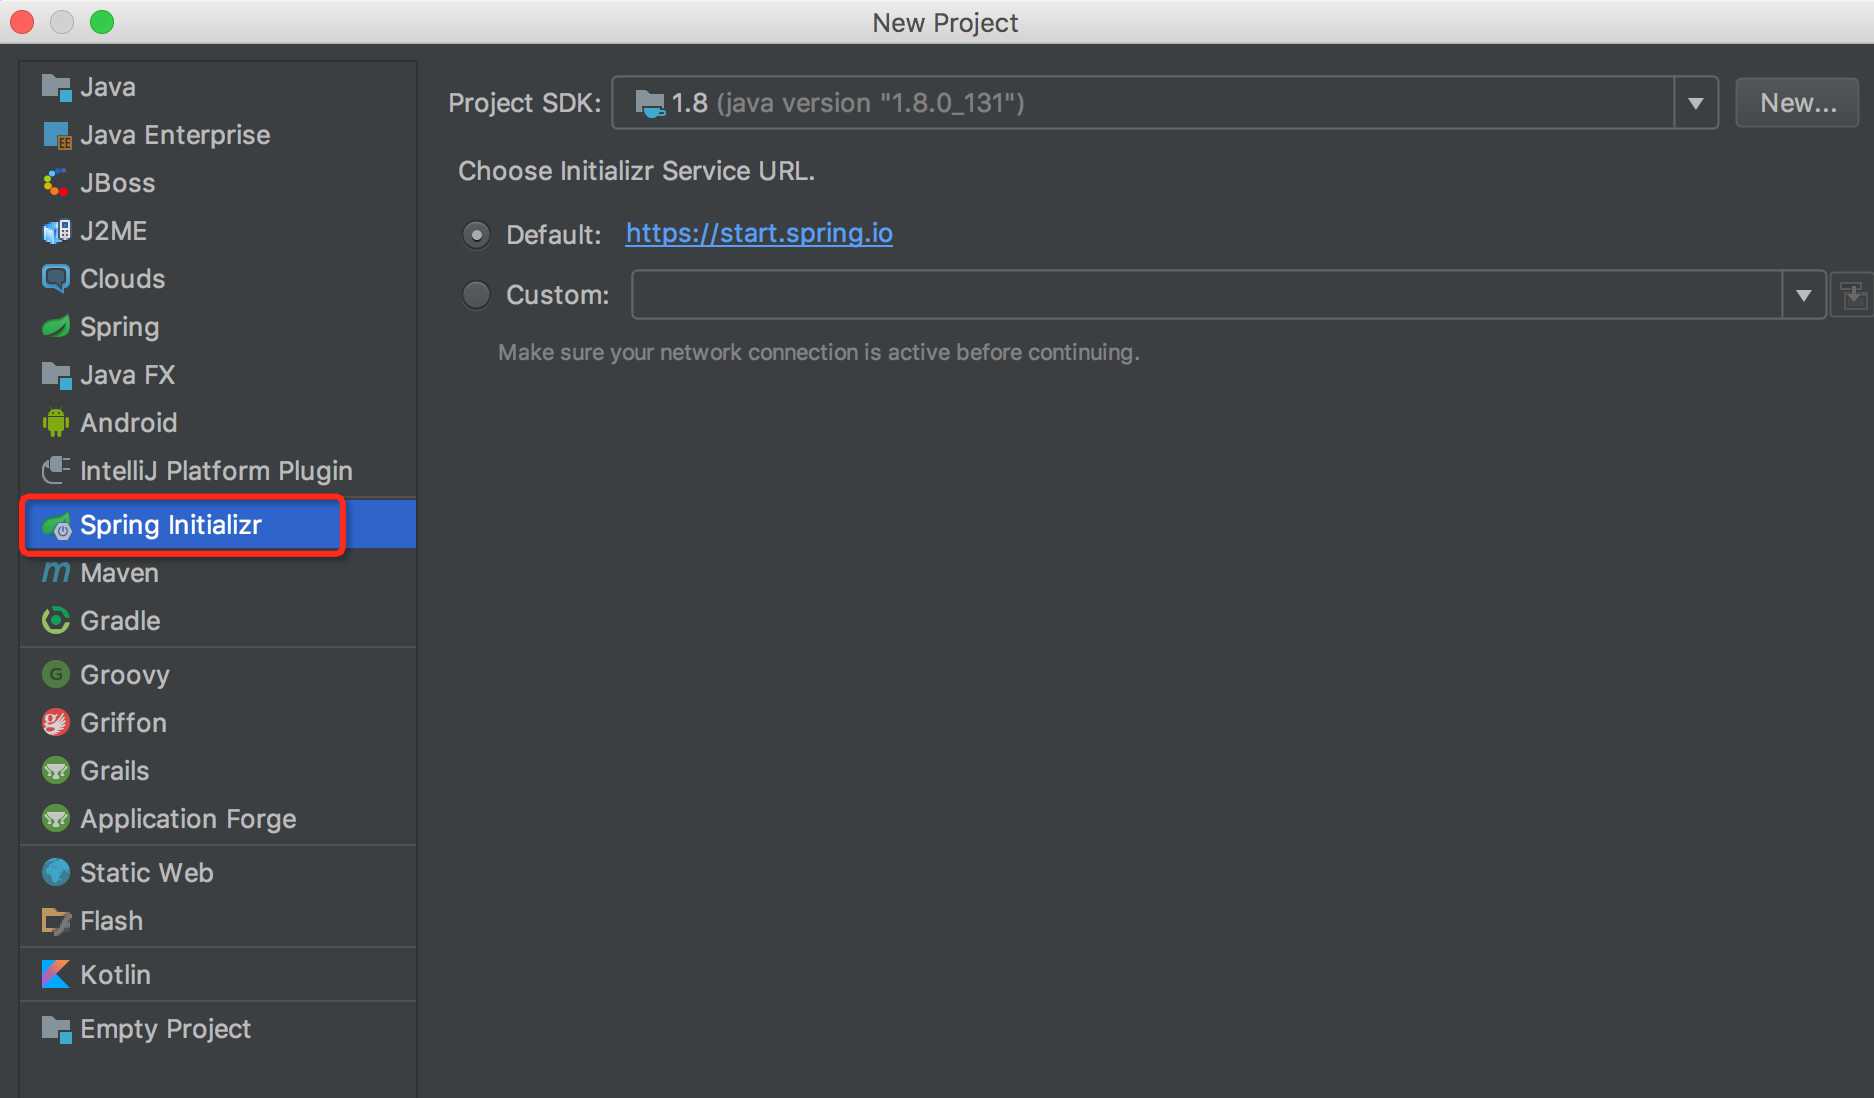Click the Griffon icon
Image resolution: width=1874 pixels, height=1098 pixels.
pyautogui.click(x=56, y=723)
